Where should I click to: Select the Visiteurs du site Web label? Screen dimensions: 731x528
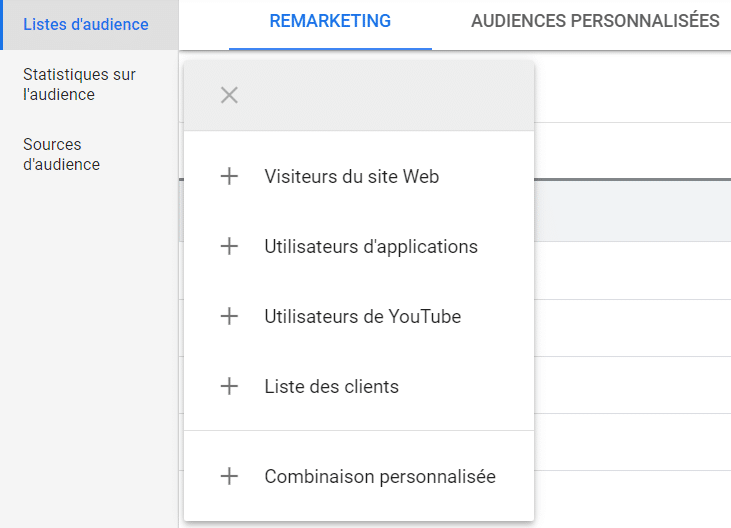pyautogui.click(x=351, y=177)
